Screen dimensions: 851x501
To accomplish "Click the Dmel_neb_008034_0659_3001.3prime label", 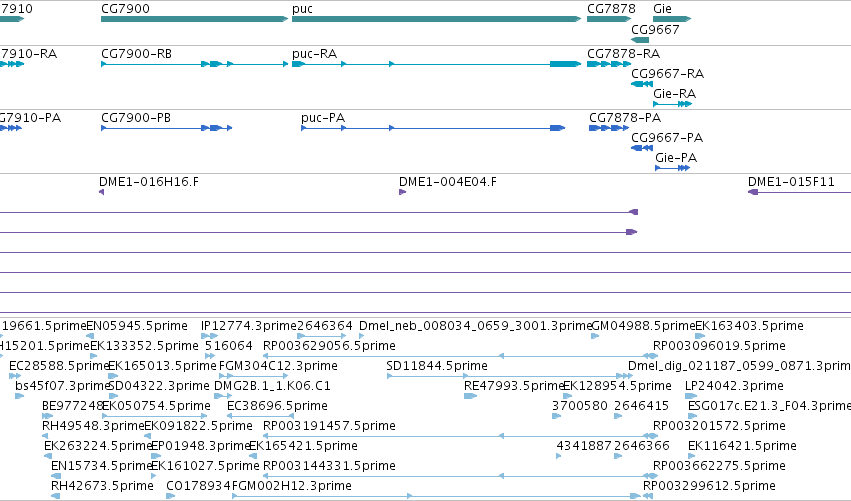I will (x=475, y=326).
